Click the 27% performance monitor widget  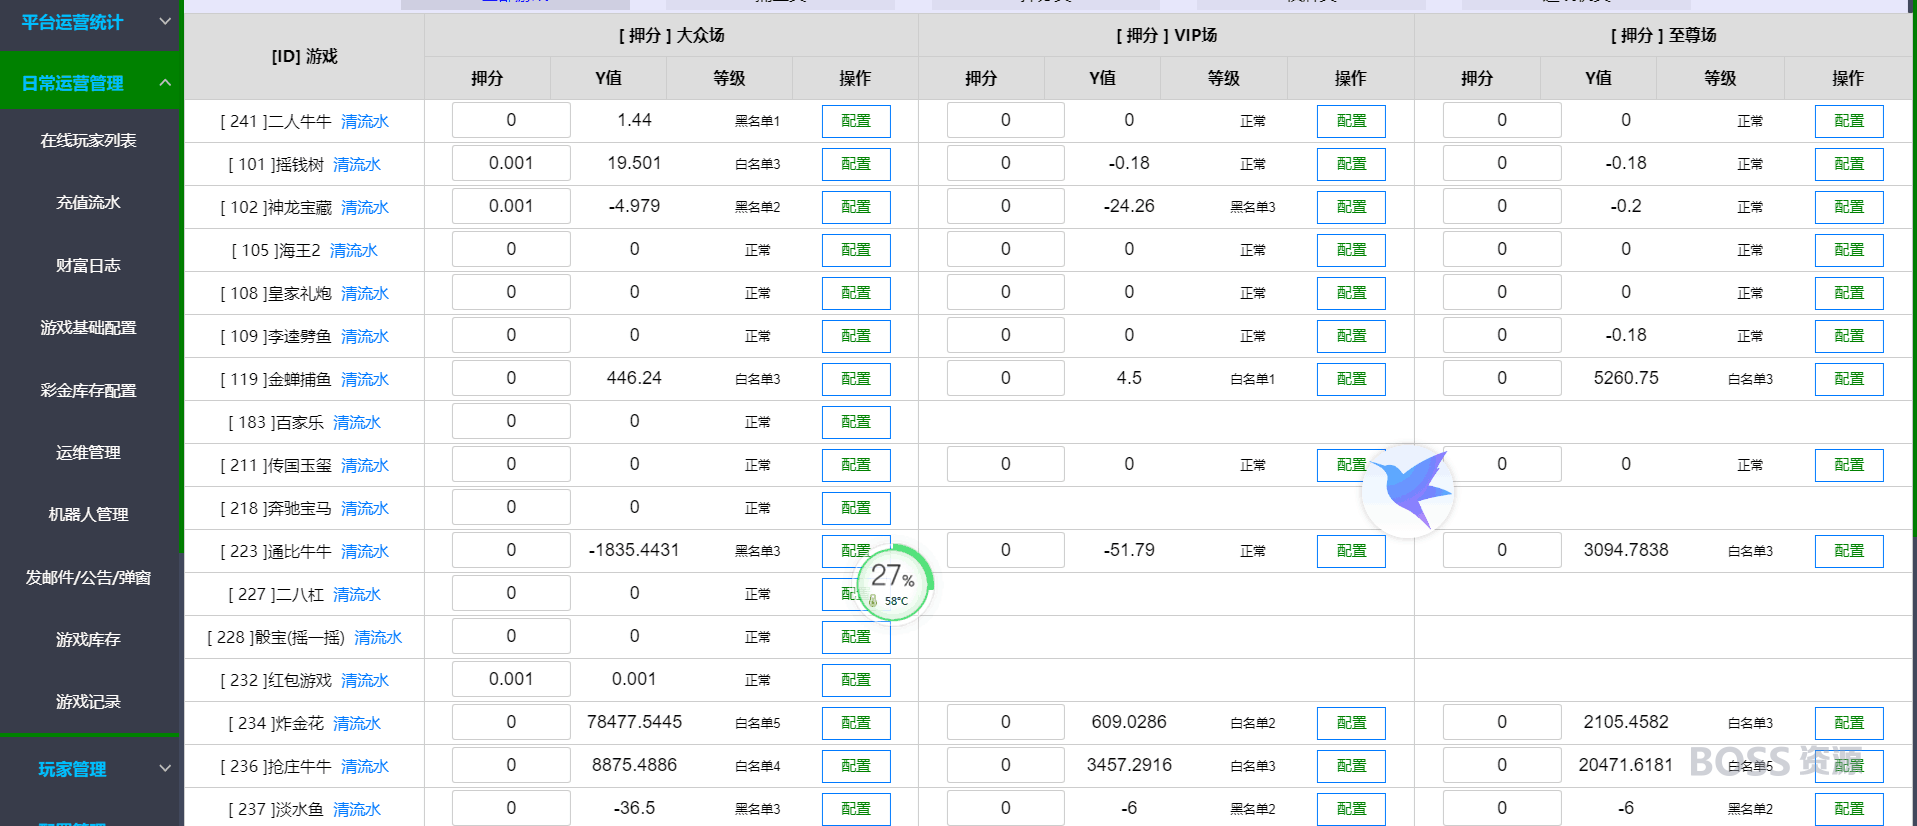(x=894, y=583)
